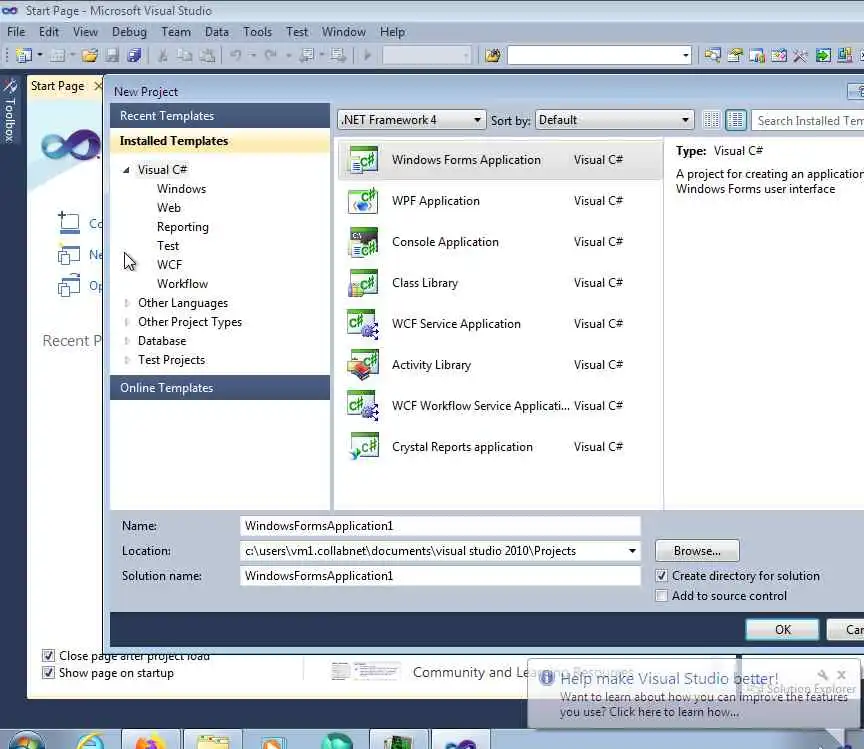Click the Redo arrow toolbar icon
864x749 pixels.
click(x=271, y=55)
